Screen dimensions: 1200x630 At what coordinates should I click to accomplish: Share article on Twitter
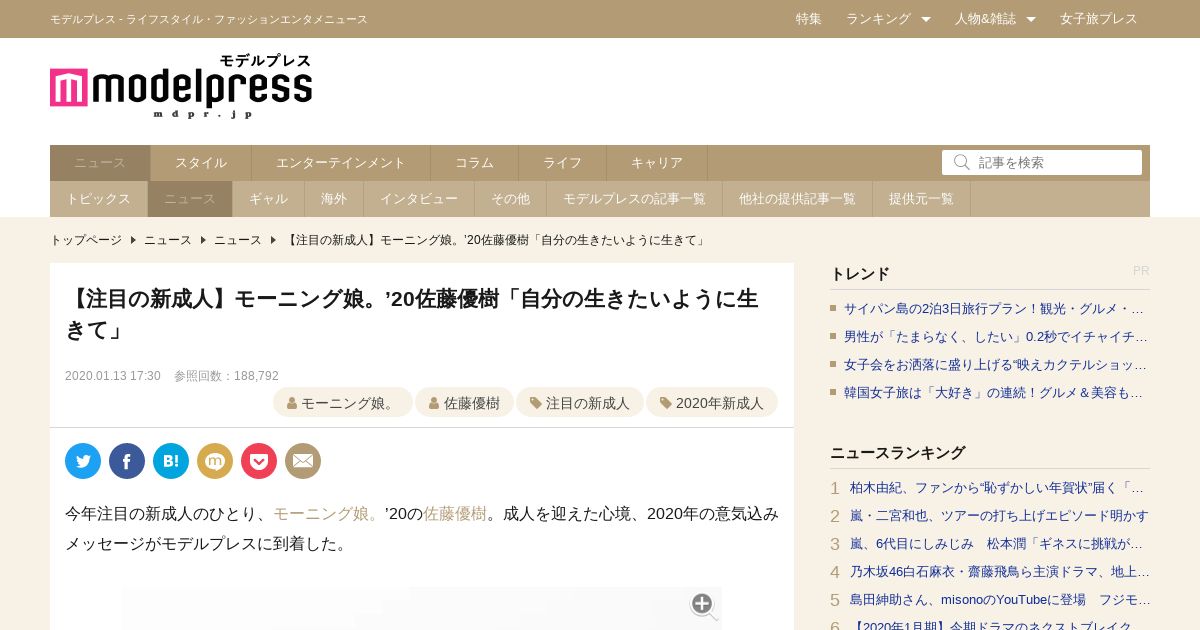pyautogui.click(x=83, y=461)
